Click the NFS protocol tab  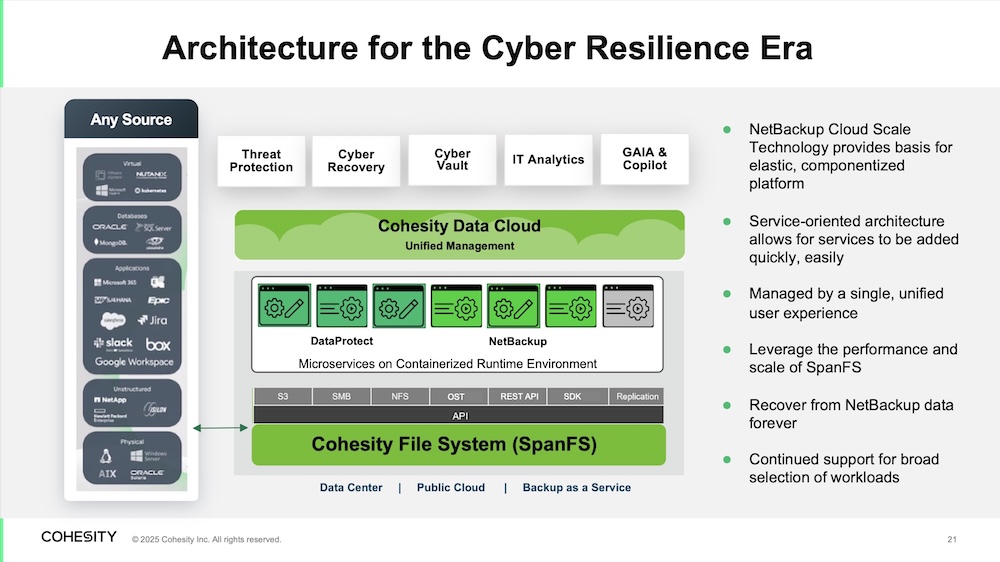tap(400, 396)
